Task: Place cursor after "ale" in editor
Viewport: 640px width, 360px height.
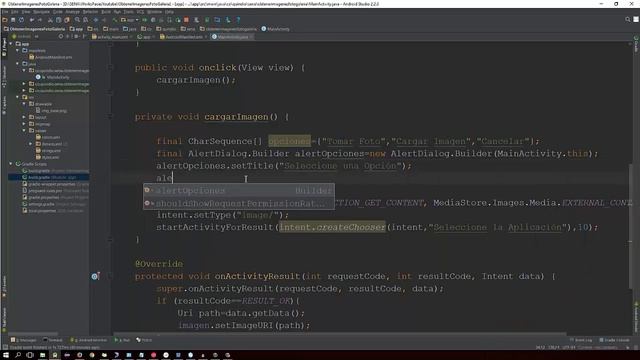Action: click(173, 178)
